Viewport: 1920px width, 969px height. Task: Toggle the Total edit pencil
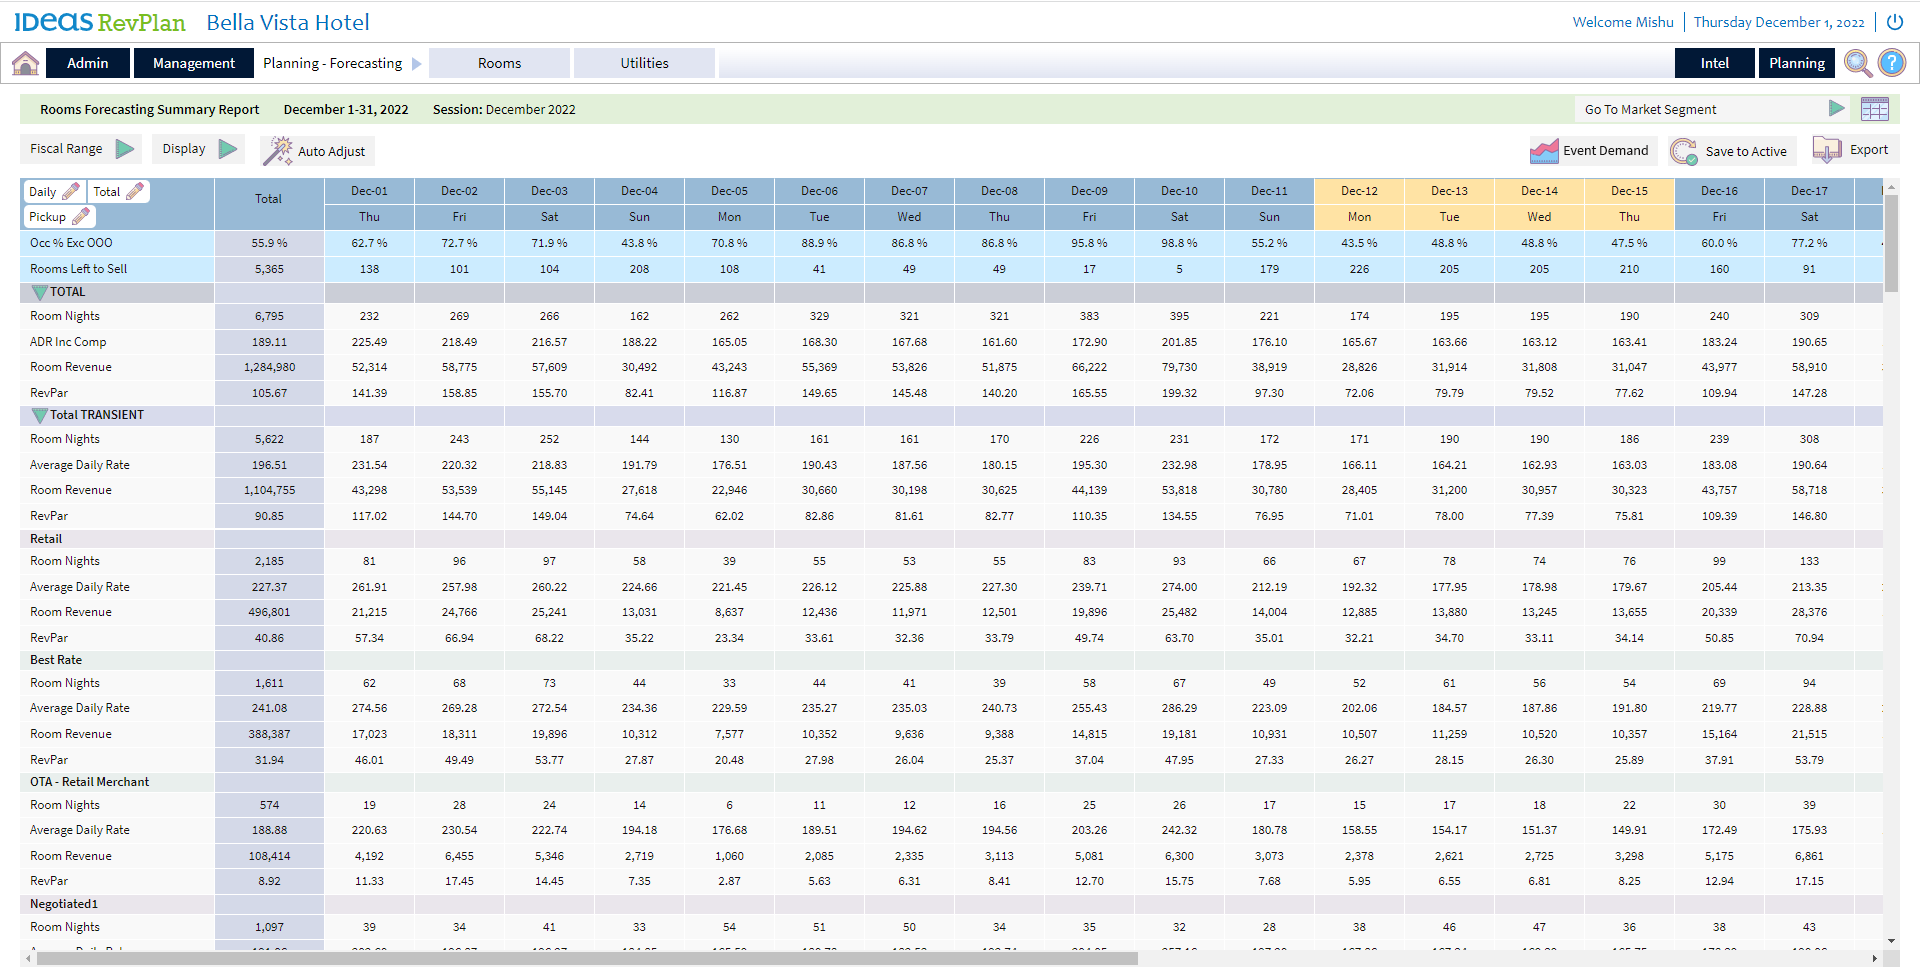(x=135, y=191)
